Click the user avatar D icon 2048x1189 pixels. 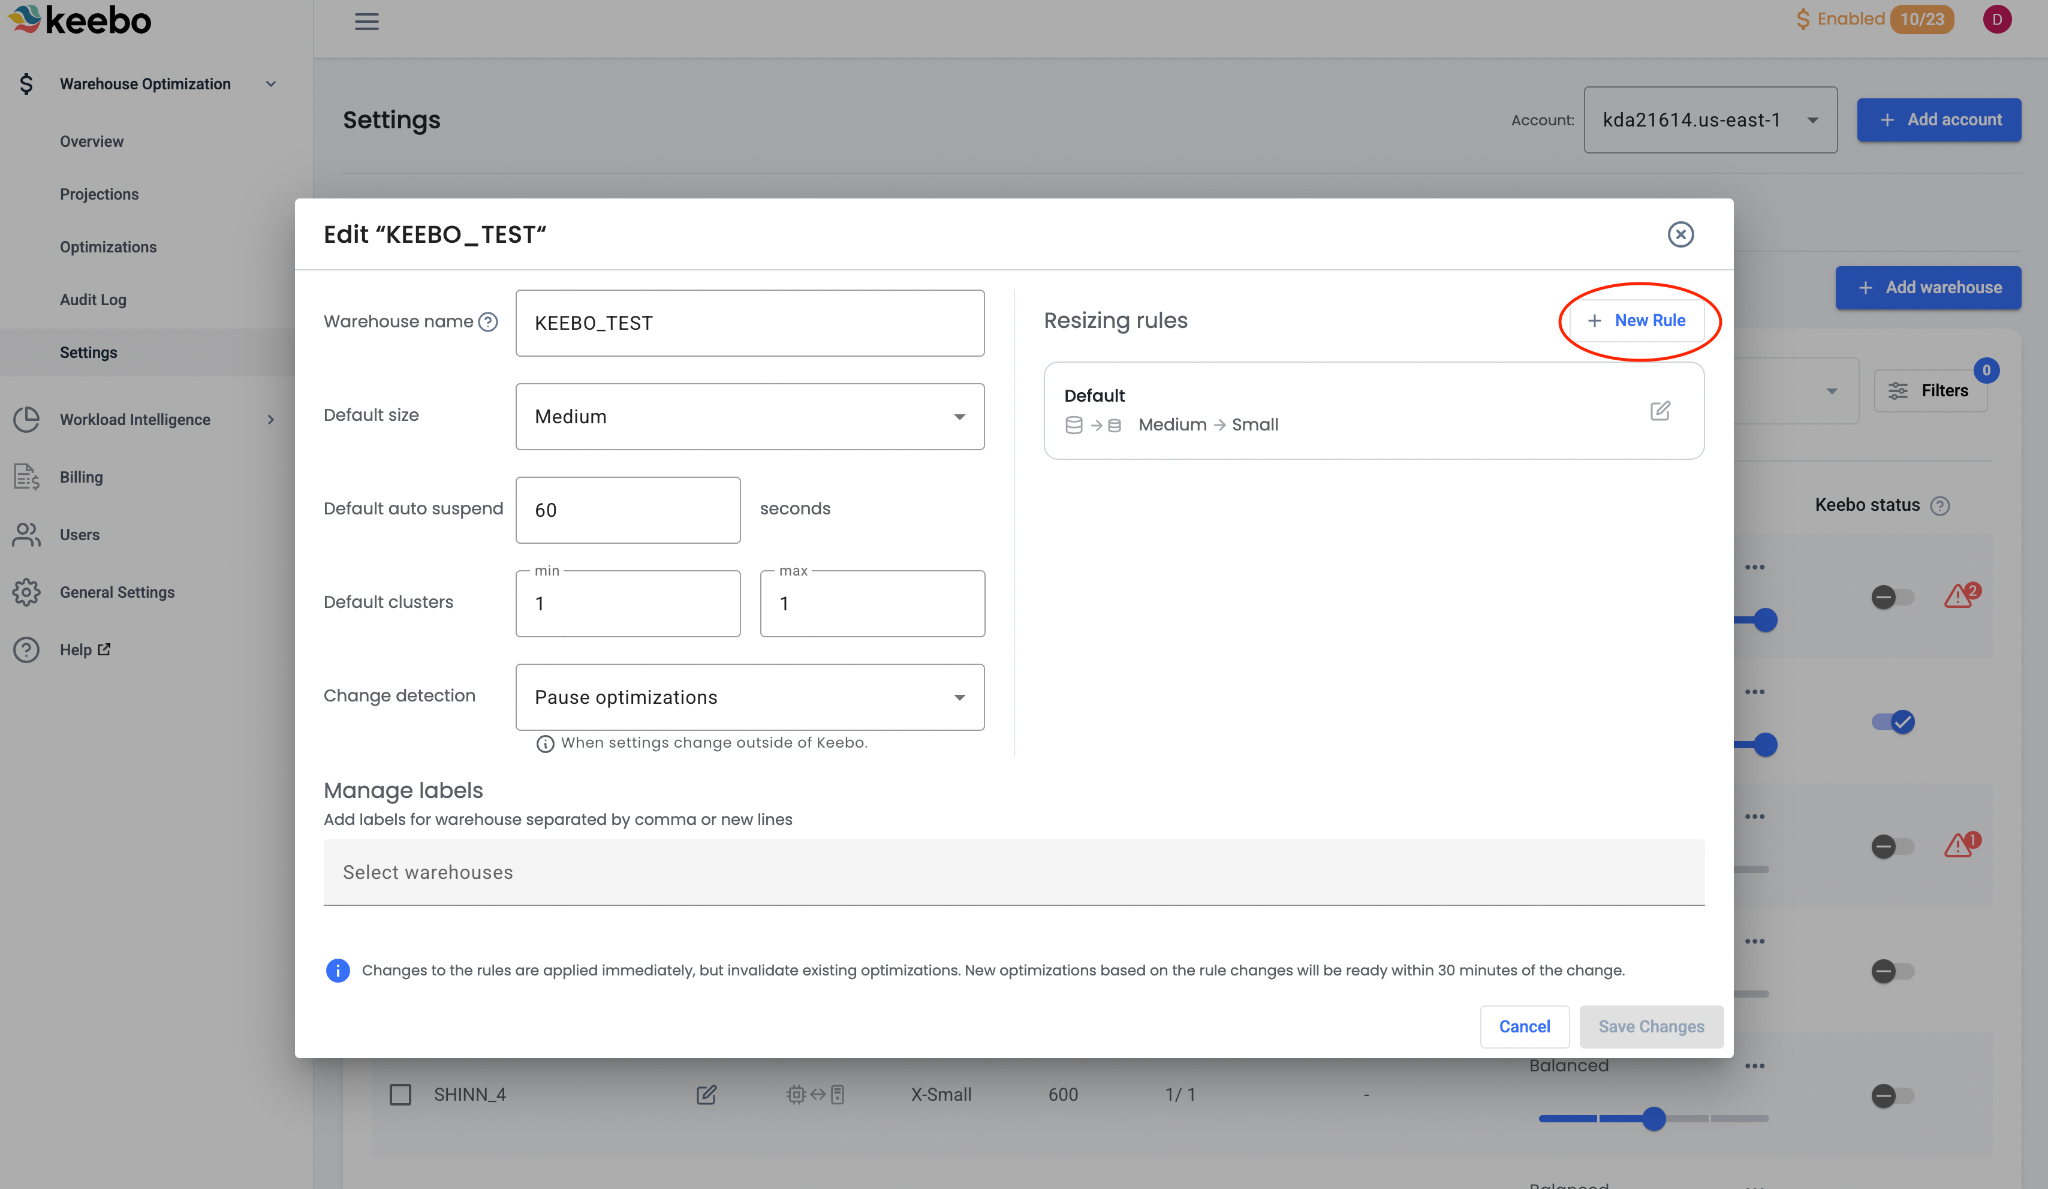(1996, 19)
